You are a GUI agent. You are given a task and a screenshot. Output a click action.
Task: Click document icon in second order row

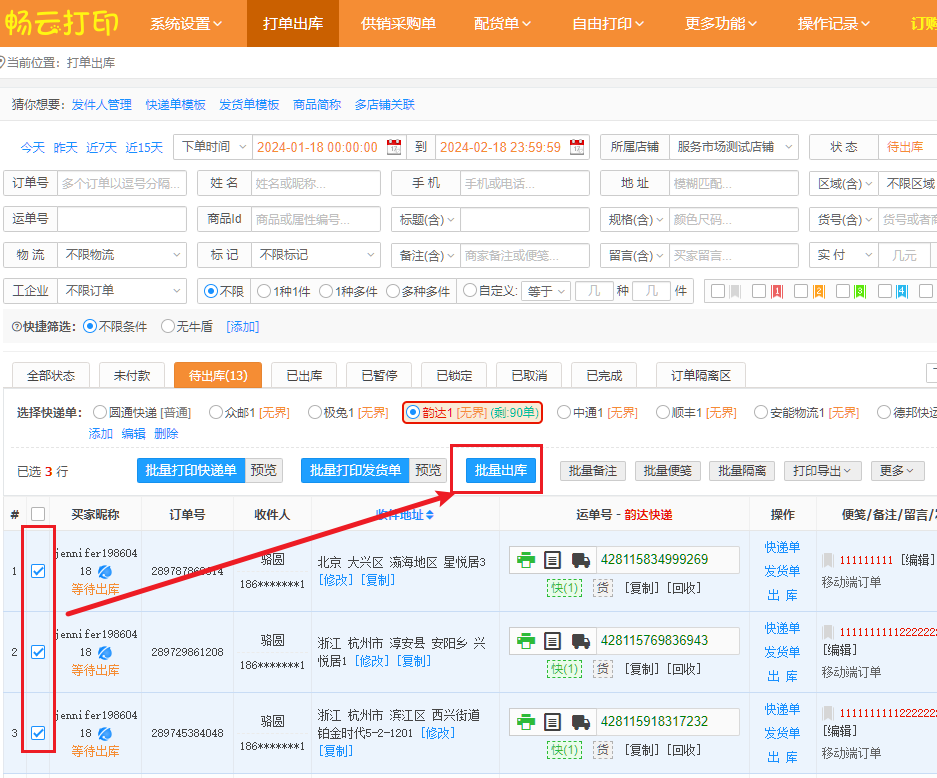[553, 641]
